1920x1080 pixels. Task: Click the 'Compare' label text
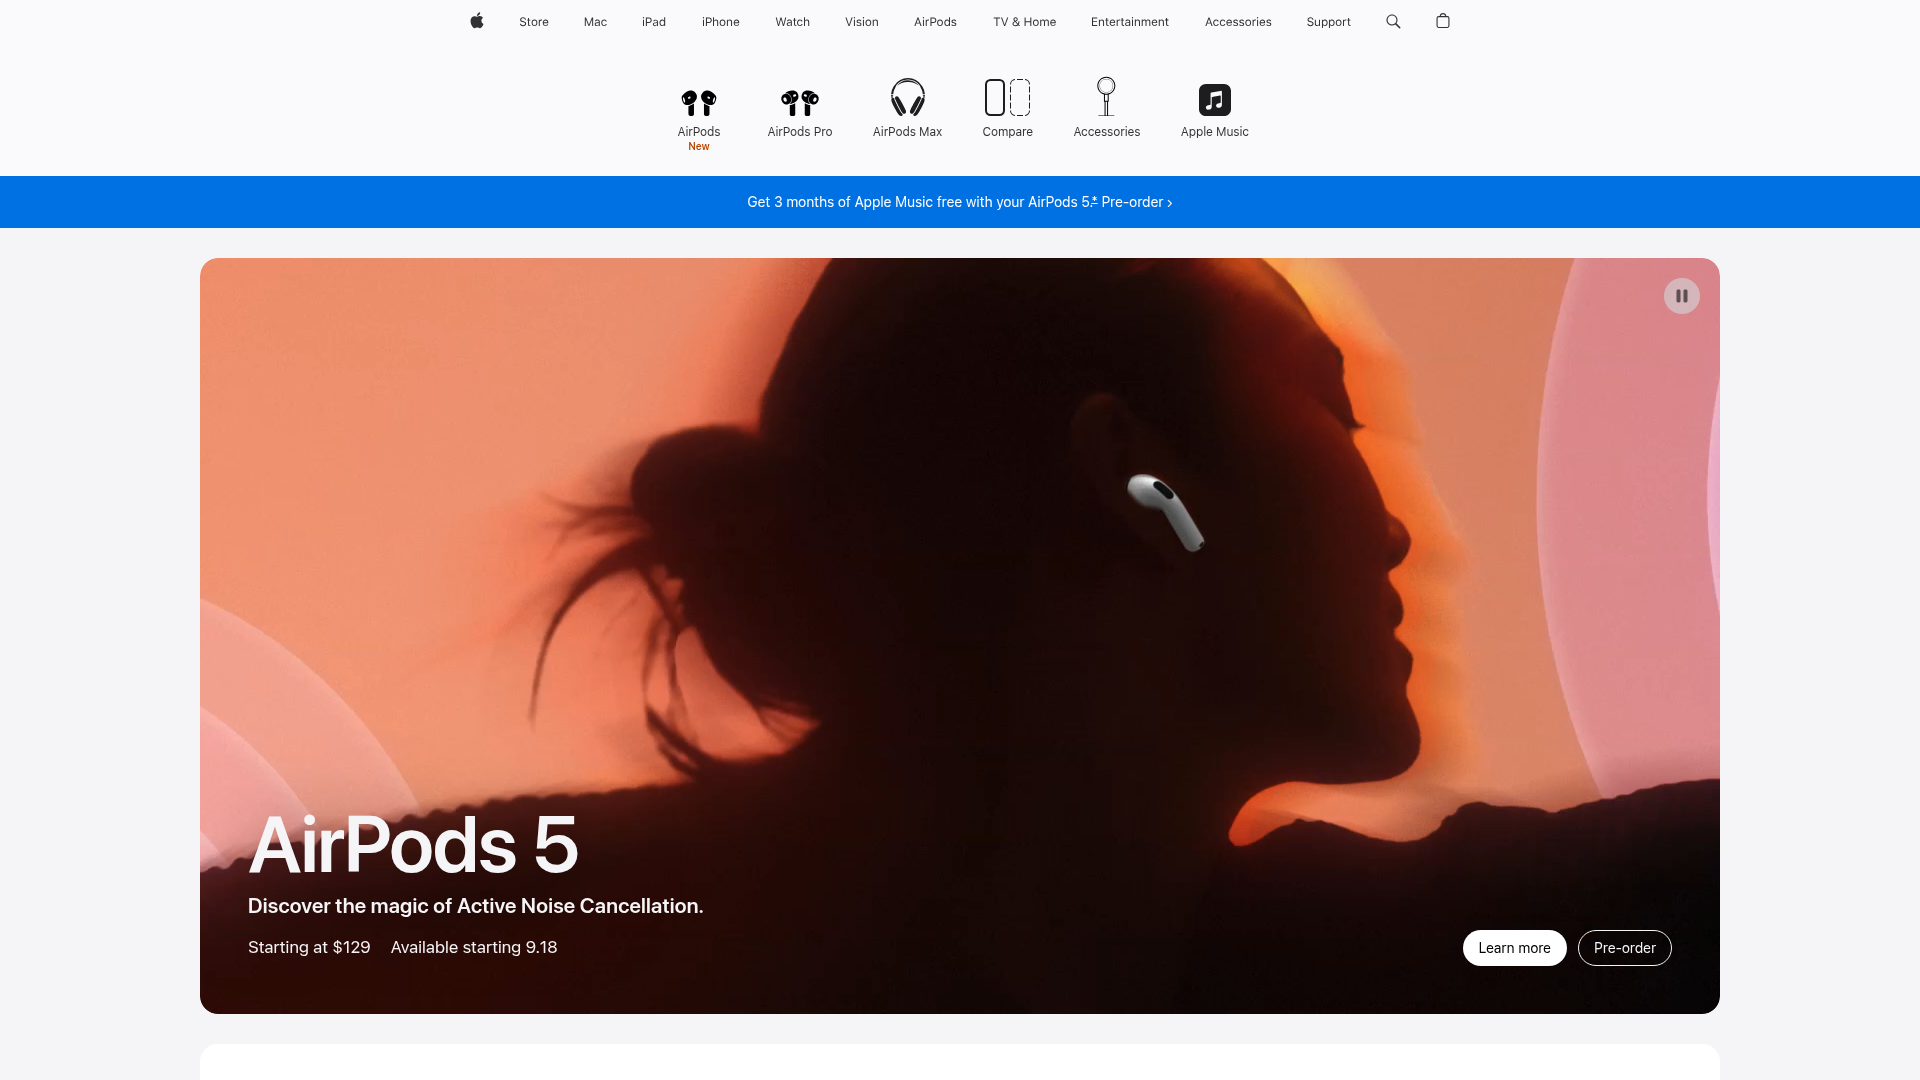(x=1007, y=132)
